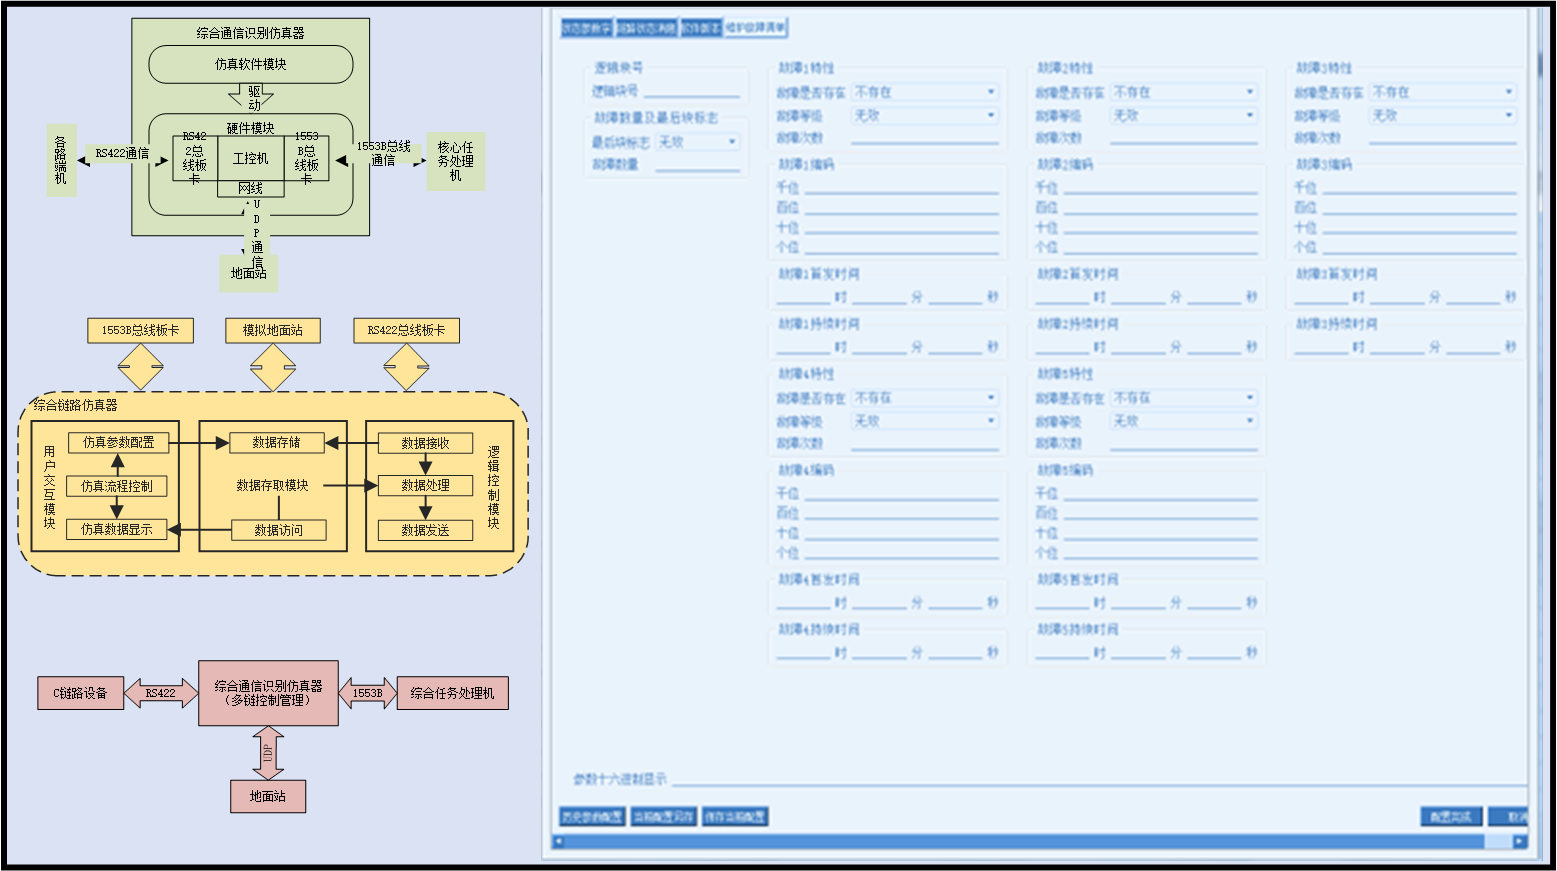Click the horizontal scrollbar thumb

[x=1025, y=842]
